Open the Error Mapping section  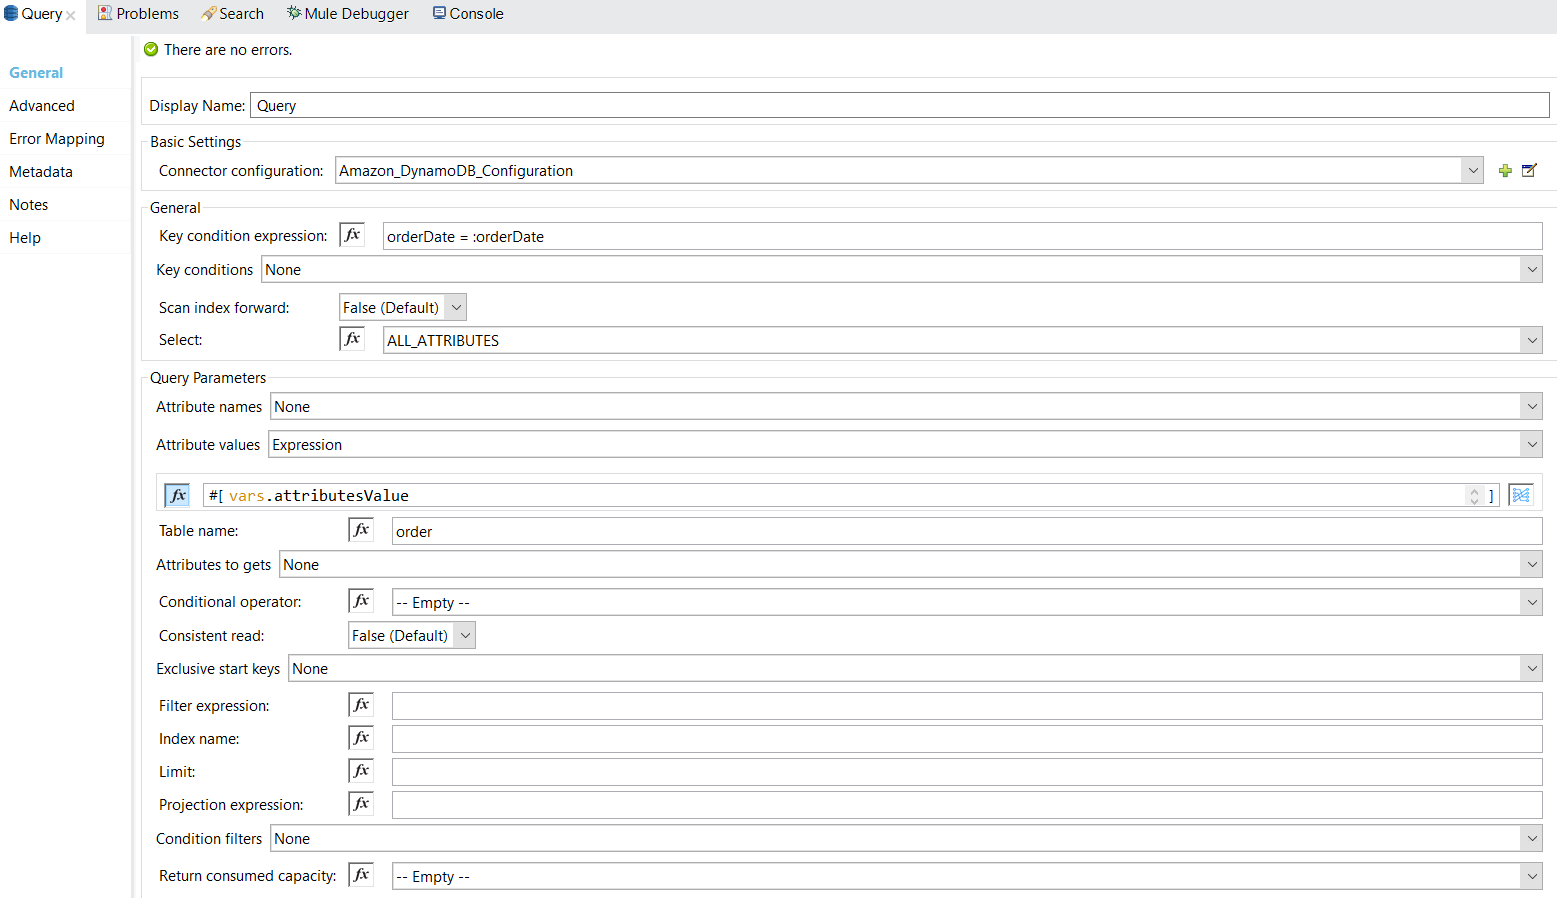57,138
